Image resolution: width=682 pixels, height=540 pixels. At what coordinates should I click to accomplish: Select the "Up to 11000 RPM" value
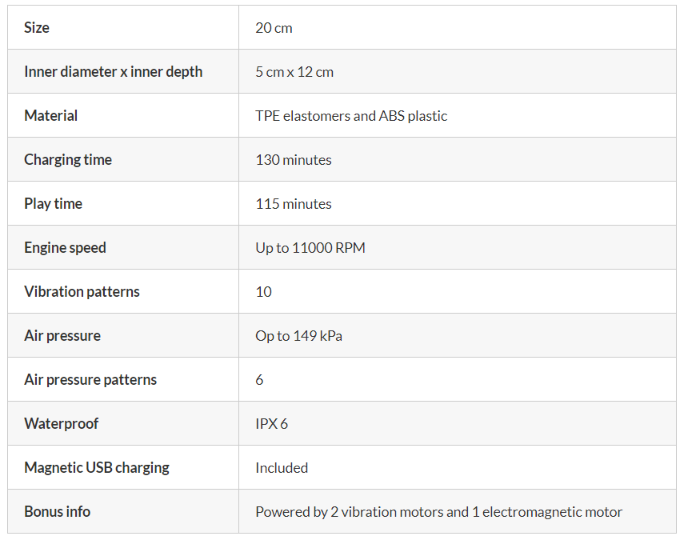pos(310,248)
